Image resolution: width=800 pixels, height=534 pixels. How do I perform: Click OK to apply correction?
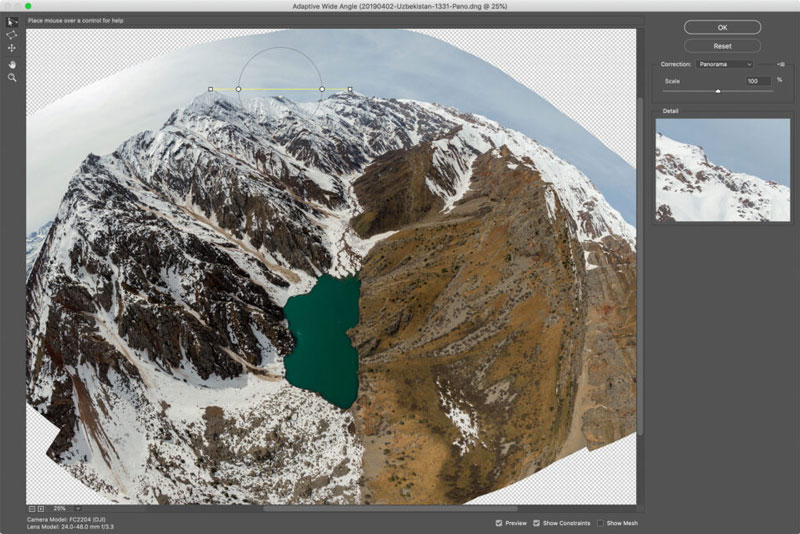point(722,27)
